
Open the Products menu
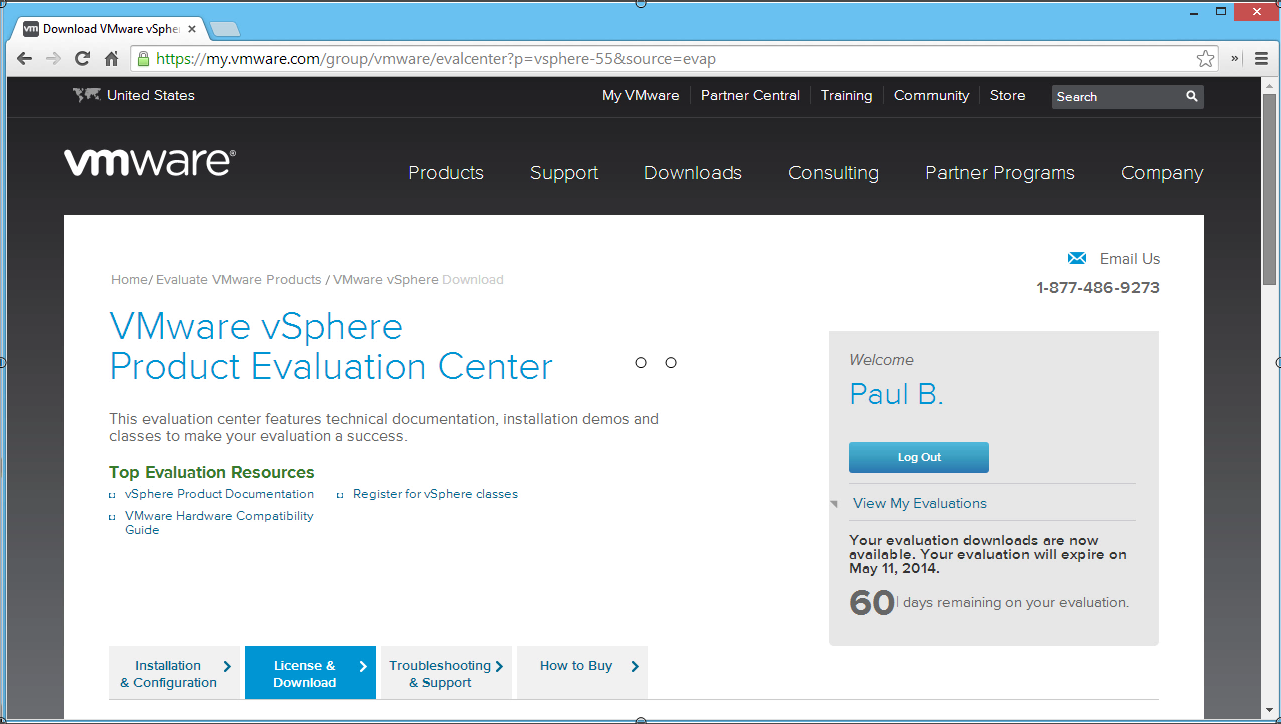click(446, 173)
